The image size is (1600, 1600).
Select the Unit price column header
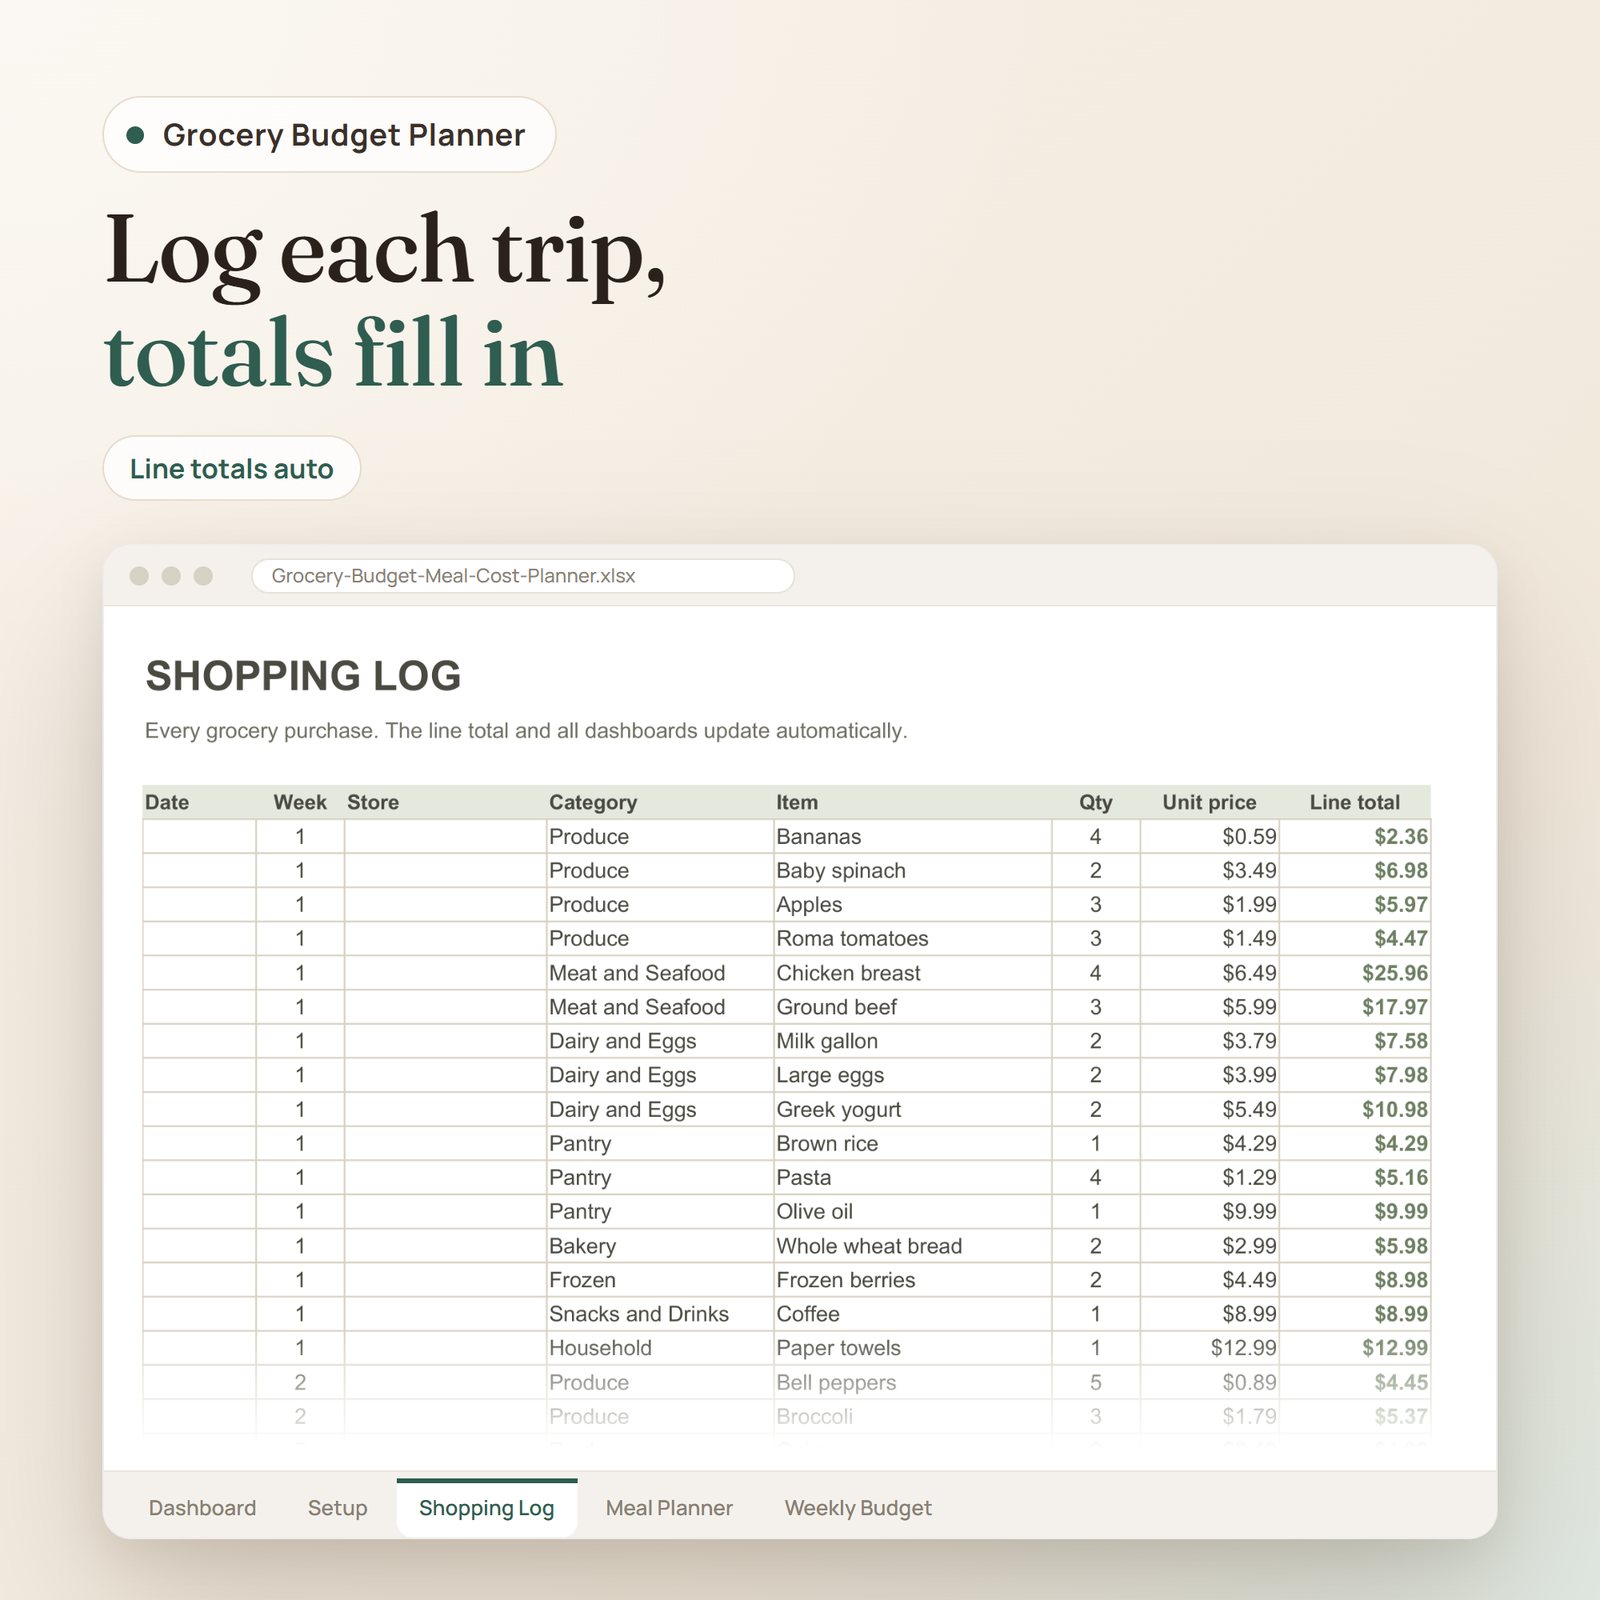pos(1209,802)
